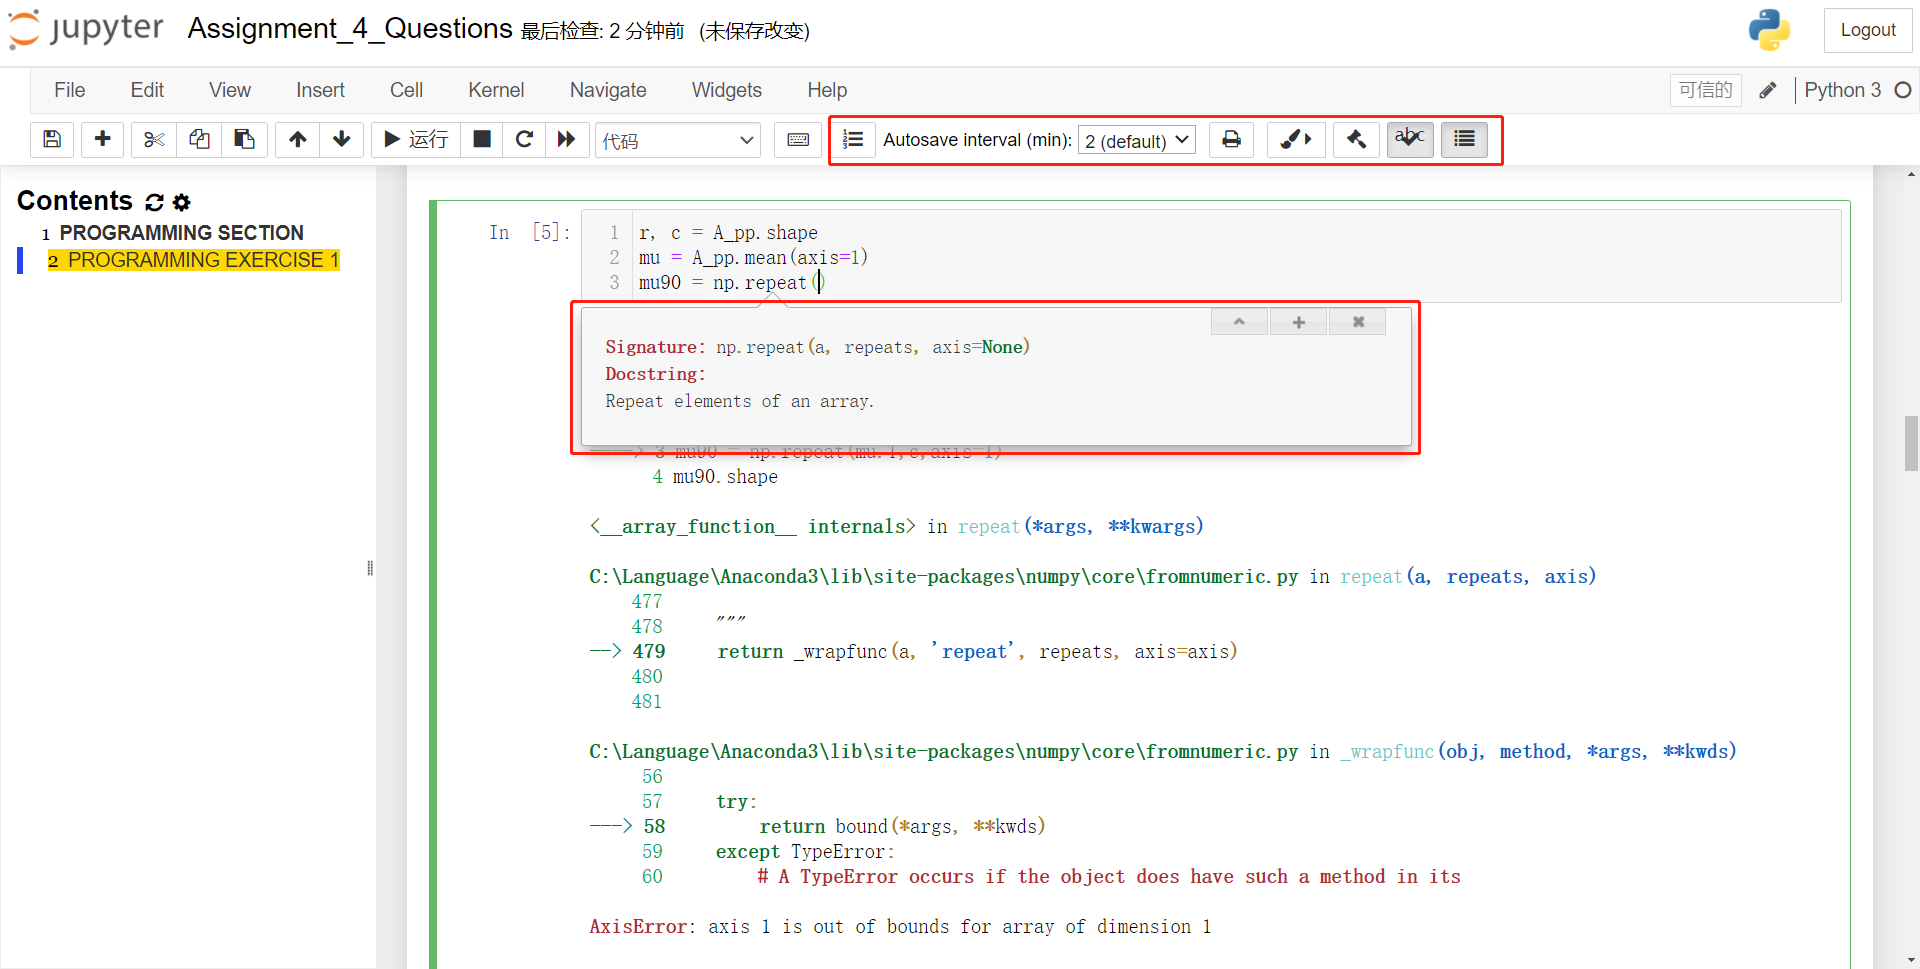1920x969 pixels.
Task: Click the vertical scrollbar thumb
Action: coord(1911,443)
